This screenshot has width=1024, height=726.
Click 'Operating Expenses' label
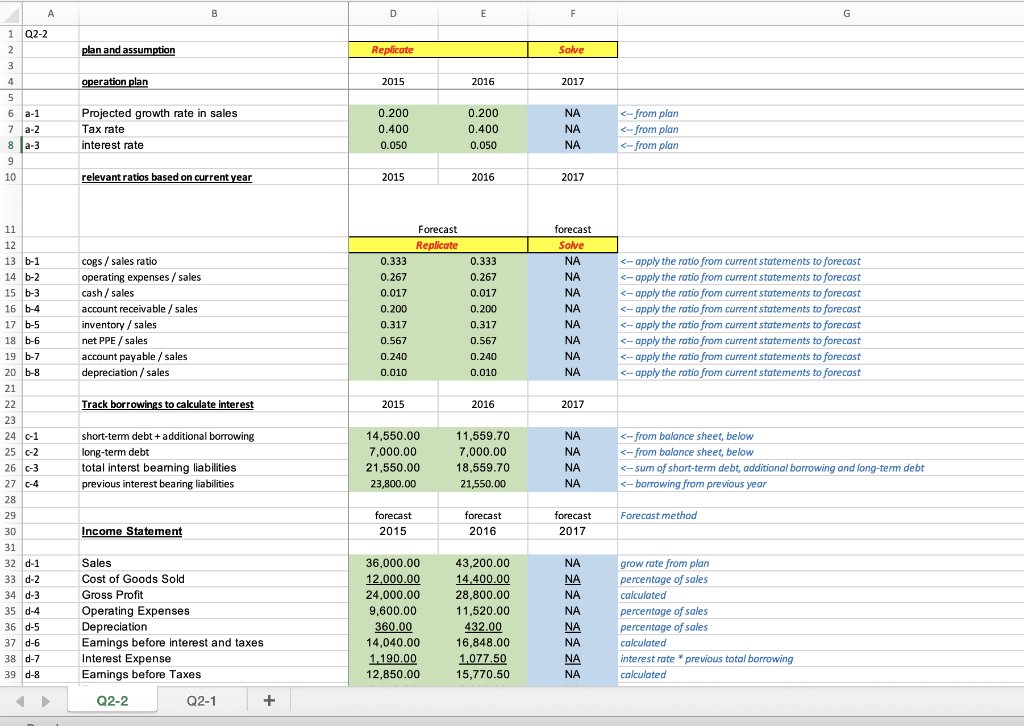click(136, 611)
